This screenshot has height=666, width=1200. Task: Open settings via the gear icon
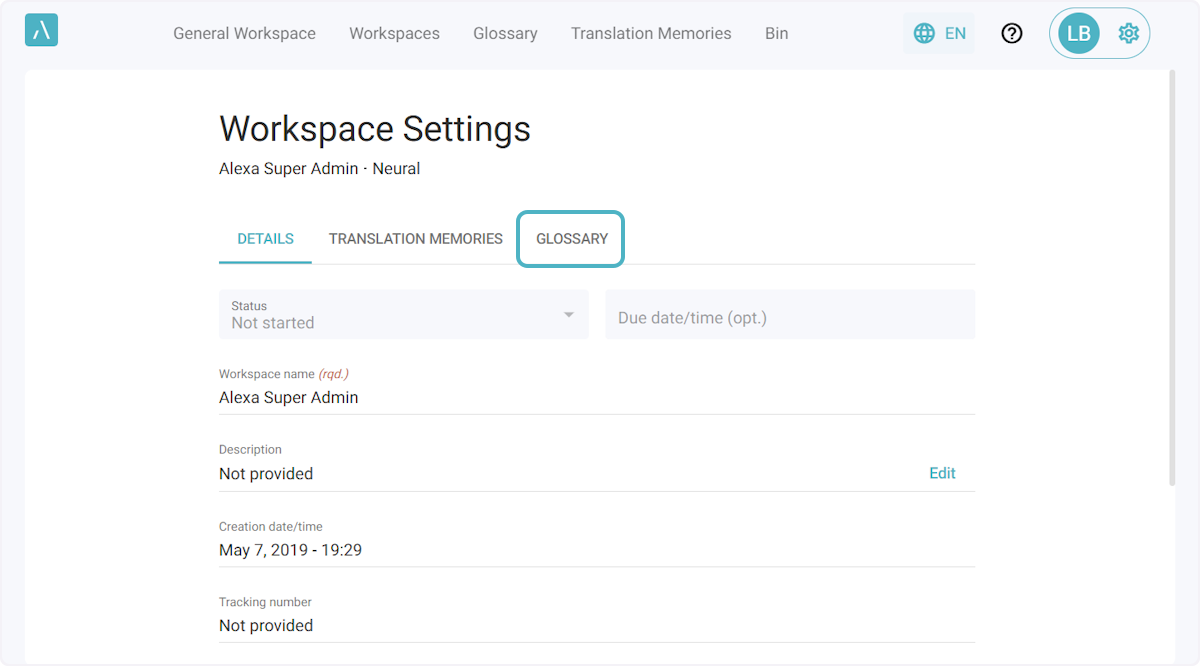click(x=1129, y=33)
